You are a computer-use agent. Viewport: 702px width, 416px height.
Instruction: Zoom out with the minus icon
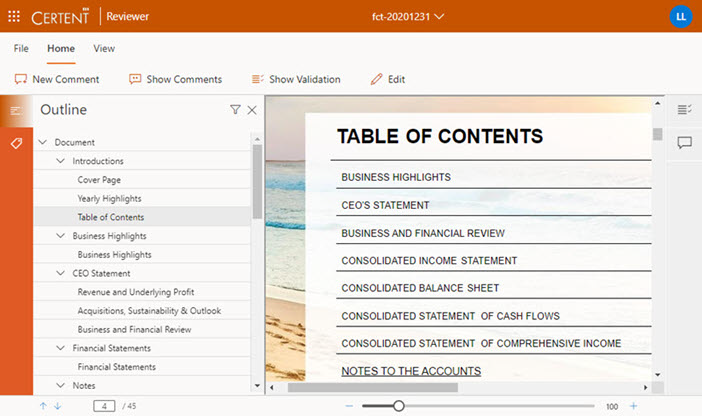(349, 406)
